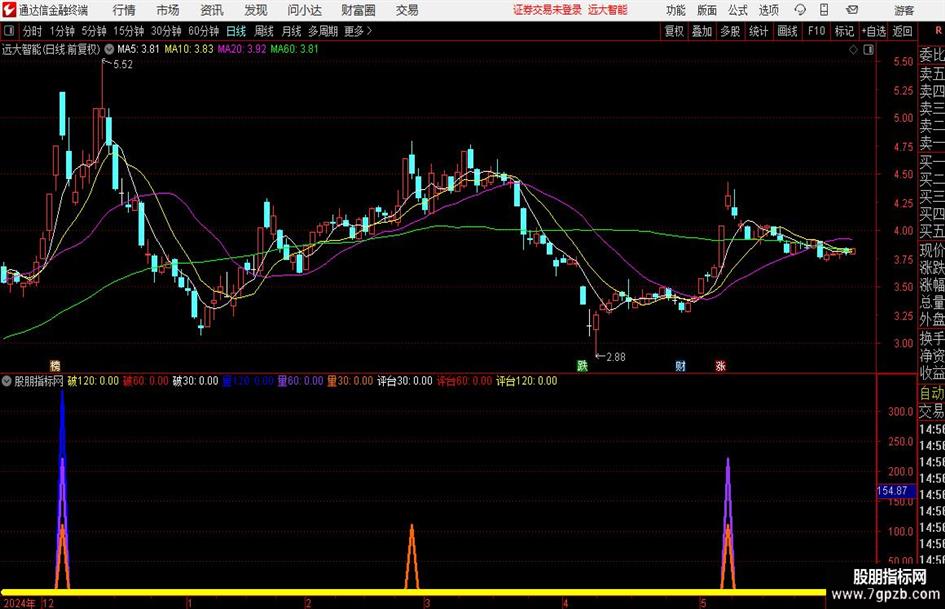This screenshot has width=945, height=609.
Task: Click the 远大智能(日线 前复权) chart title
Action: click(51, 49)
